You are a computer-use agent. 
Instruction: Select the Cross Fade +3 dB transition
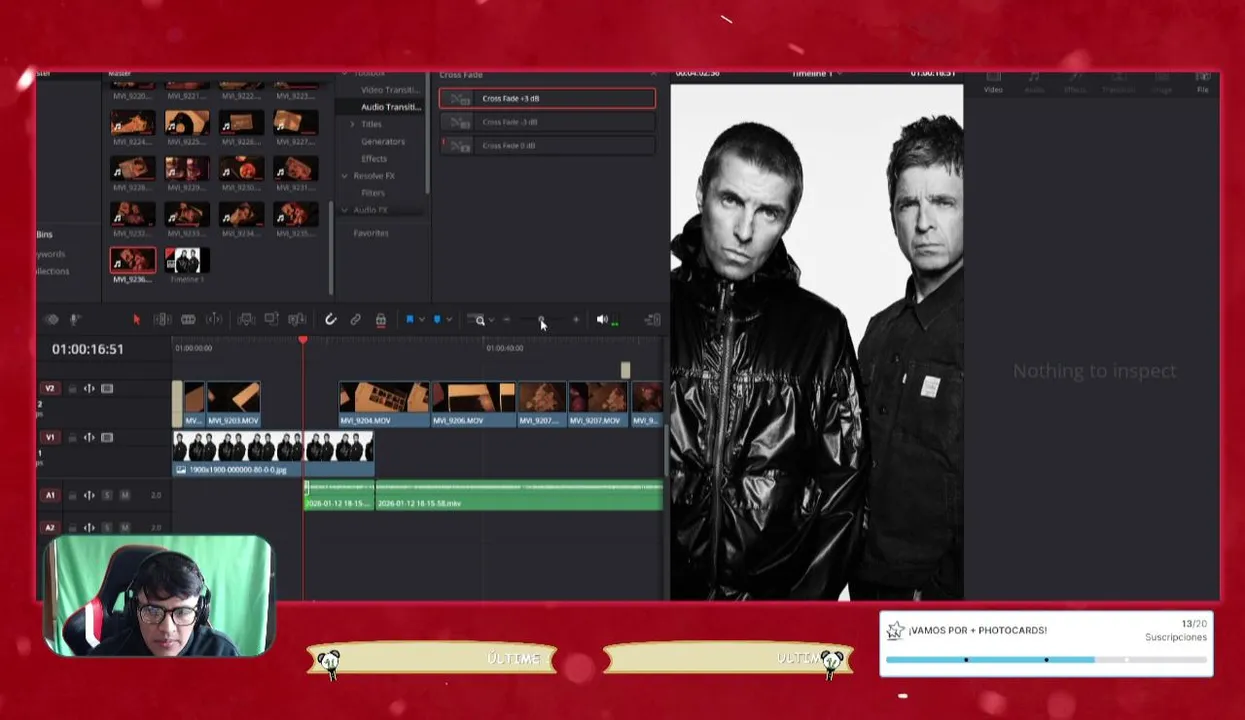point(547,99)
